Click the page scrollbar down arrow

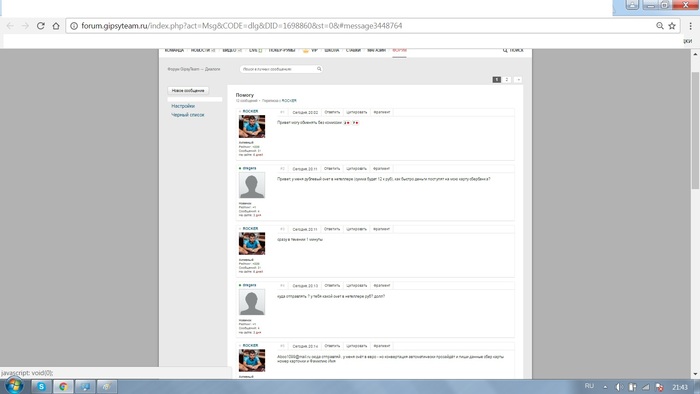(x=695, y=374)
